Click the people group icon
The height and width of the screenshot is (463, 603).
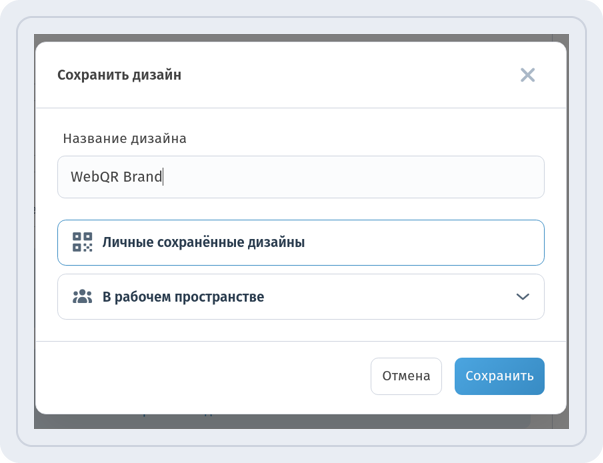[82, 296]
